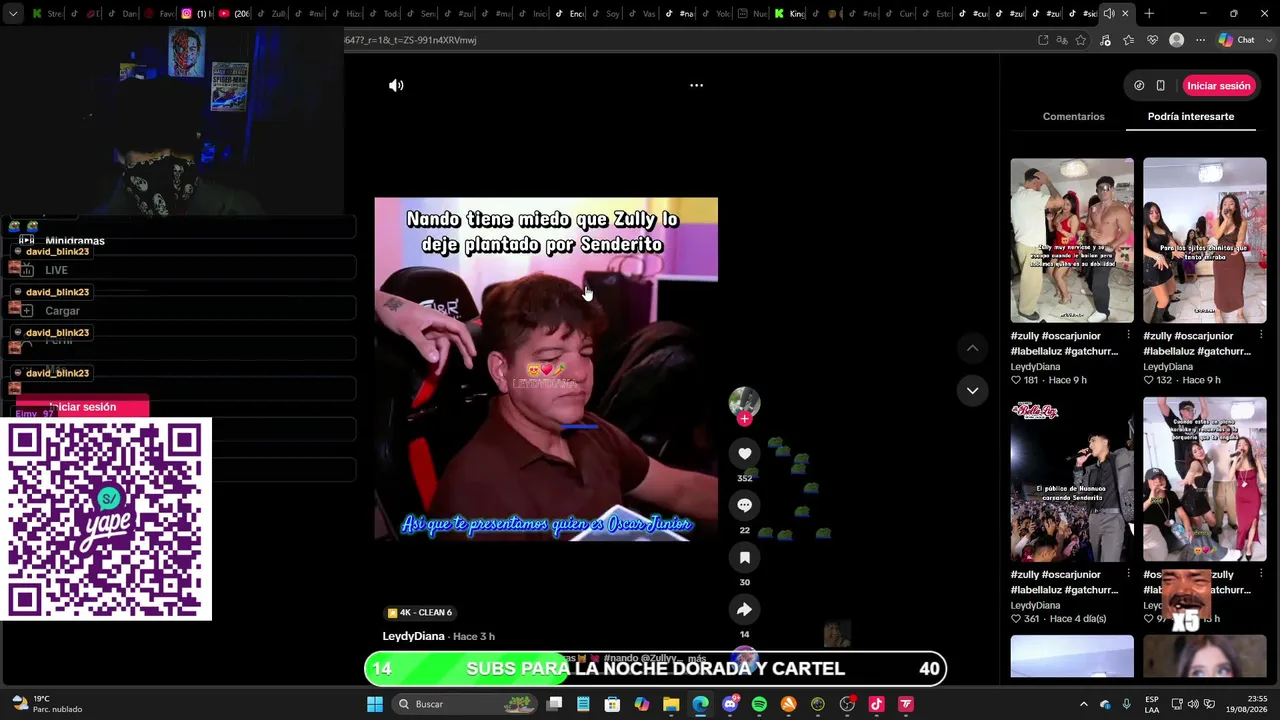Click the pink Iniciar sesión button
The height and width of the screenshot is (720, 1280).
click(x=1218, y=86)
